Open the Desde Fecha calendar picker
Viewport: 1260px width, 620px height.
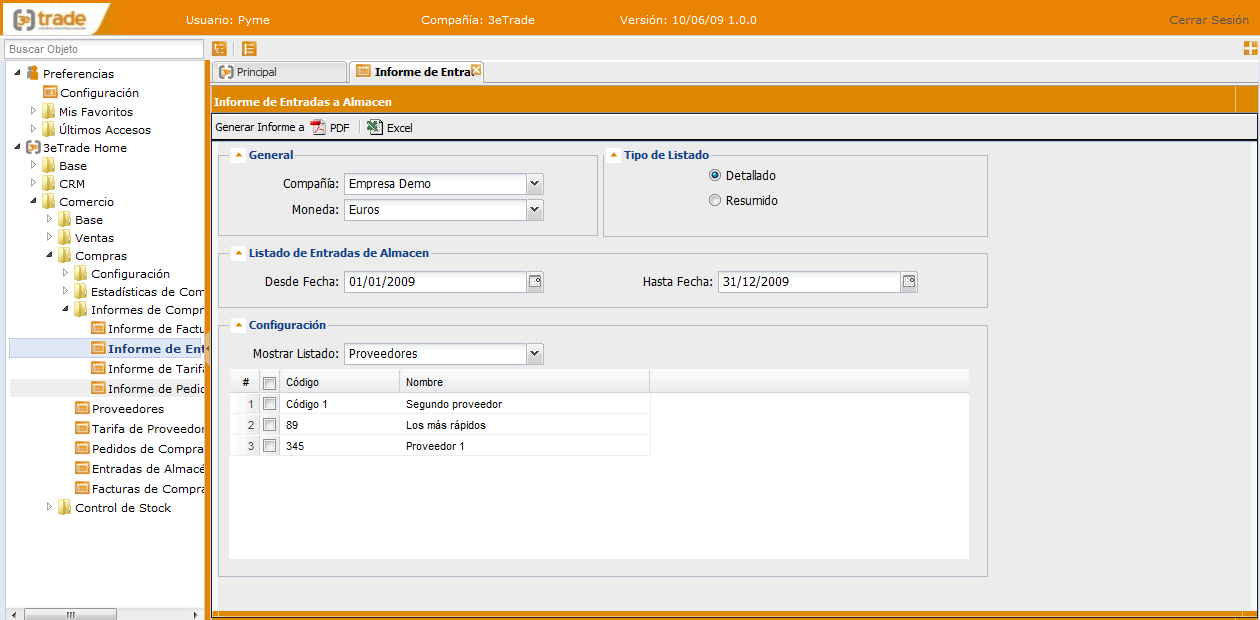coord(535,282)
